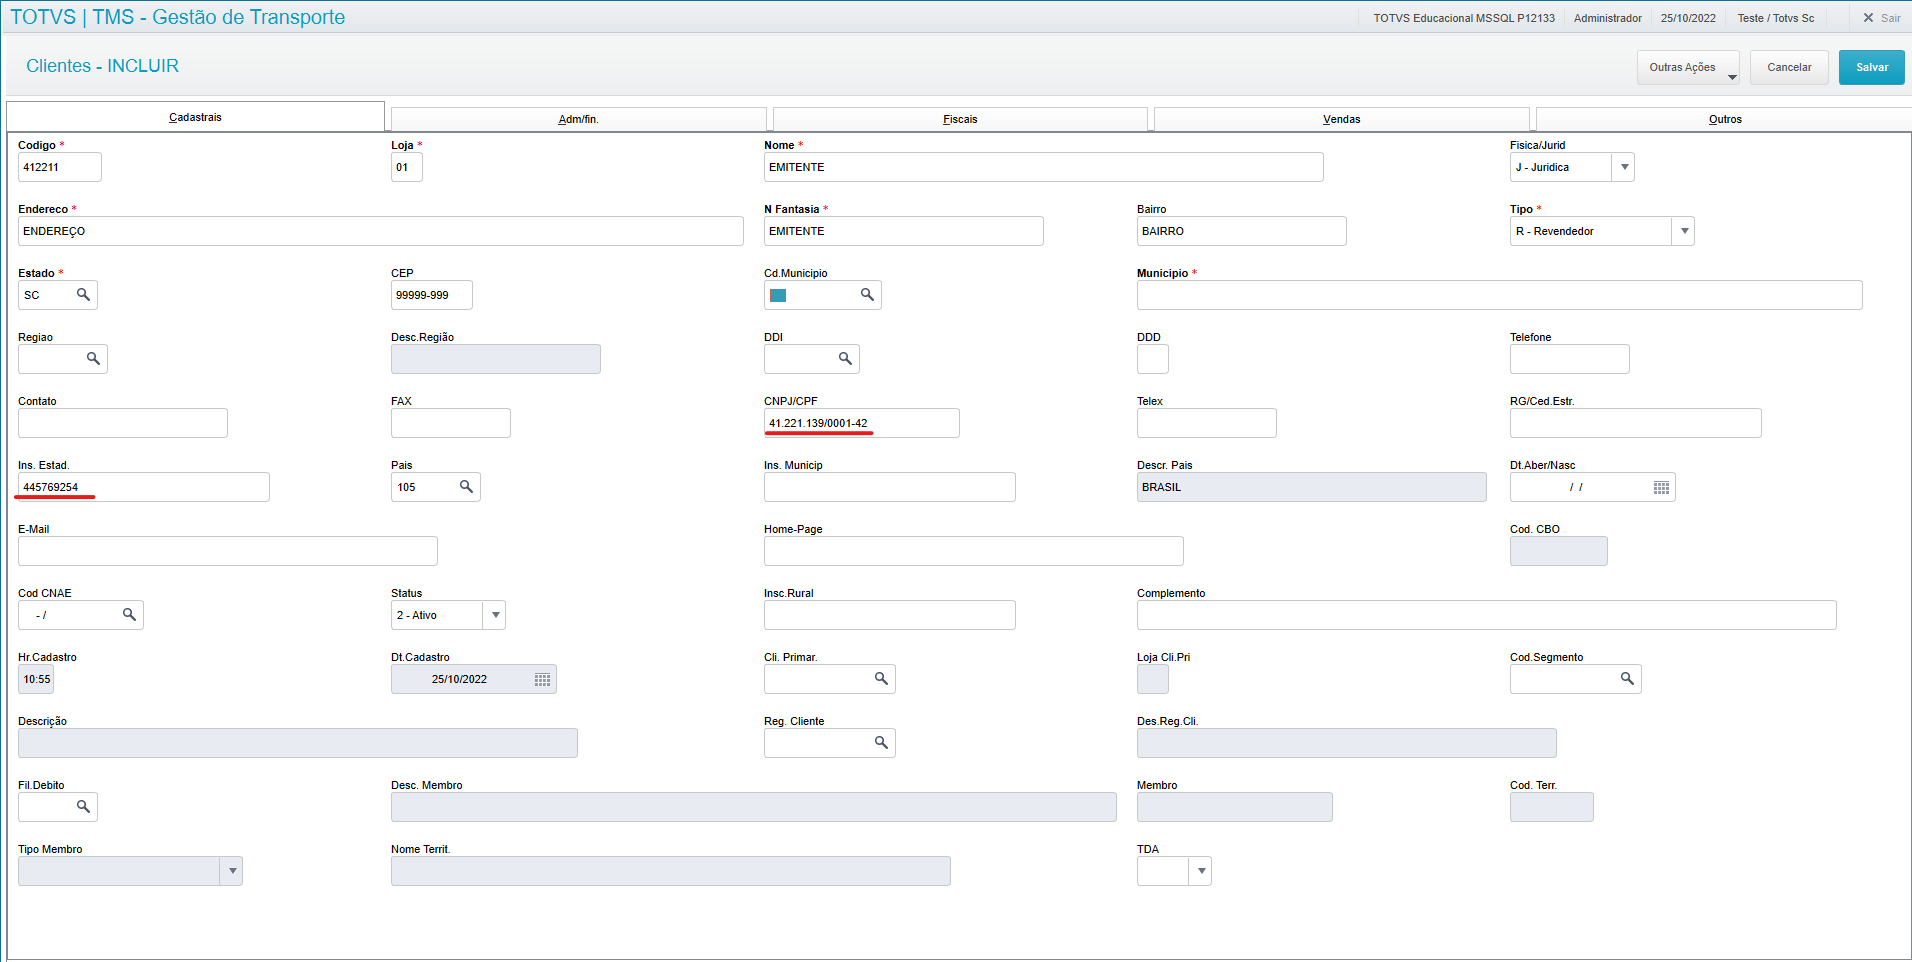This screenshot has width=1912, height=962.
Task: Click the 25/10/2022 date in header
Action: (x=1688, y=18)
